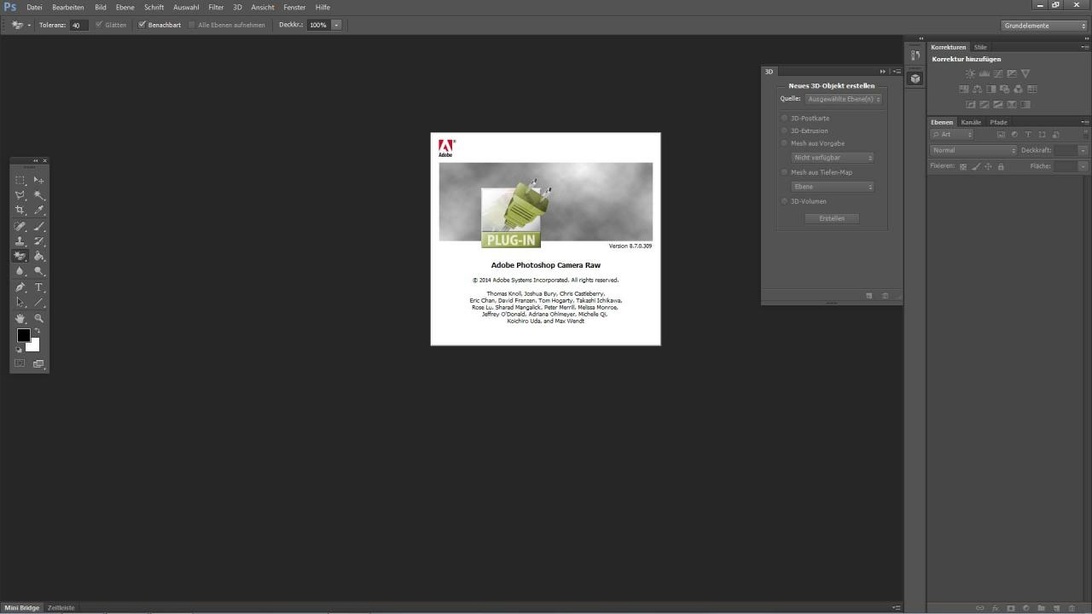
Task: Choose the Zoom tool in toolbox
Action: [x=39, y=318]
